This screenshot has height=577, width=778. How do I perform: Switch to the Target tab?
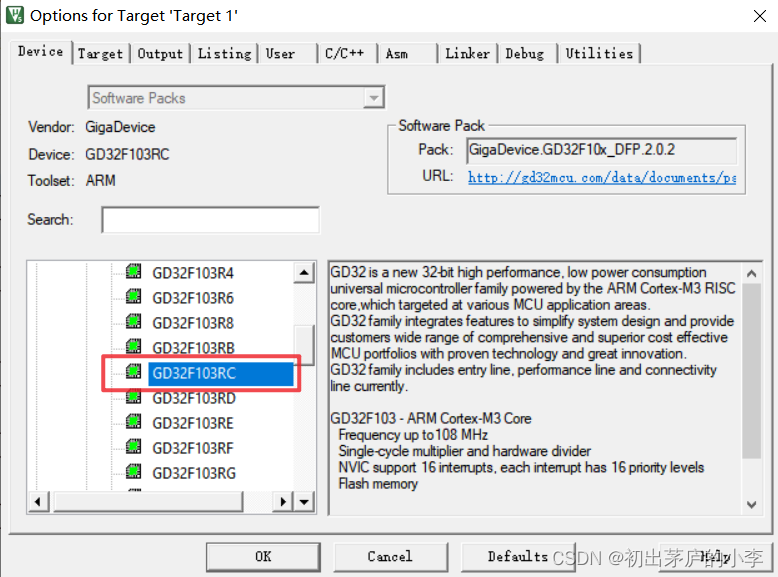tap(100, 53)
